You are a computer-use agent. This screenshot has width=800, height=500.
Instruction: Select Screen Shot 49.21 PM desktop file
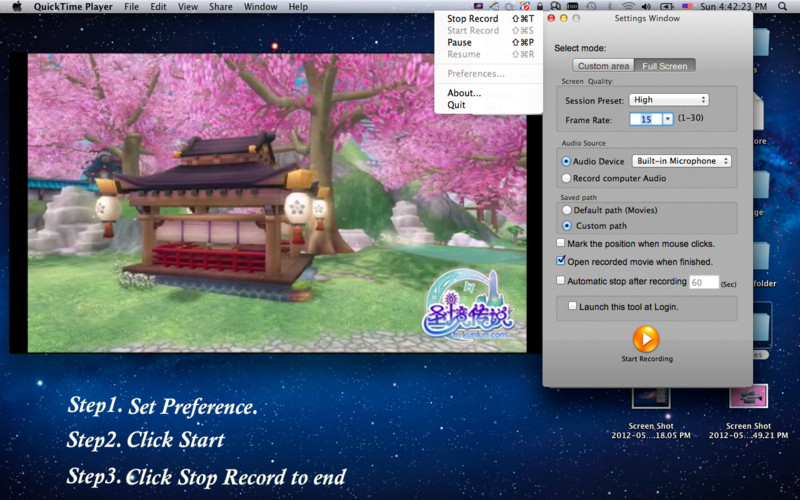coord(748,412)
